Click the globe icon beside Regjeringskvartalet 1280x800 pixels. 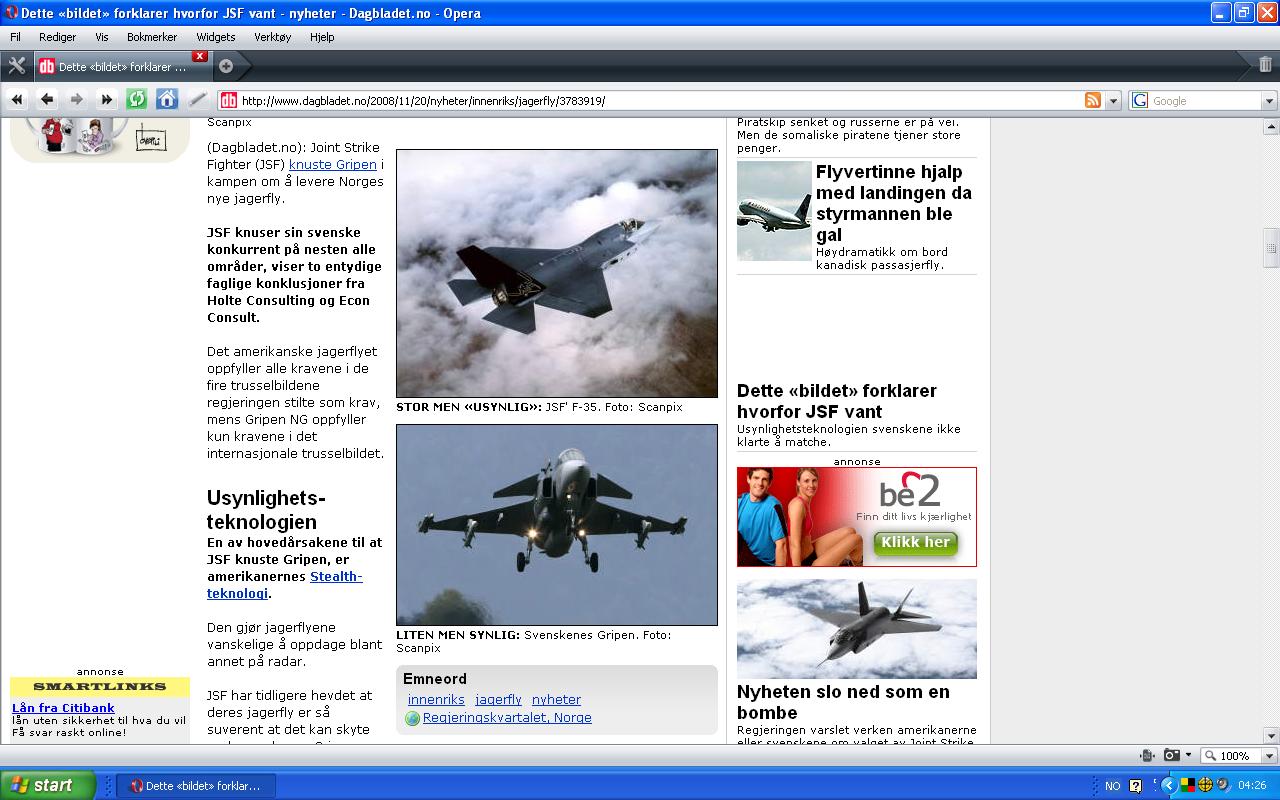pyautogui.click(x=412, y=718)
